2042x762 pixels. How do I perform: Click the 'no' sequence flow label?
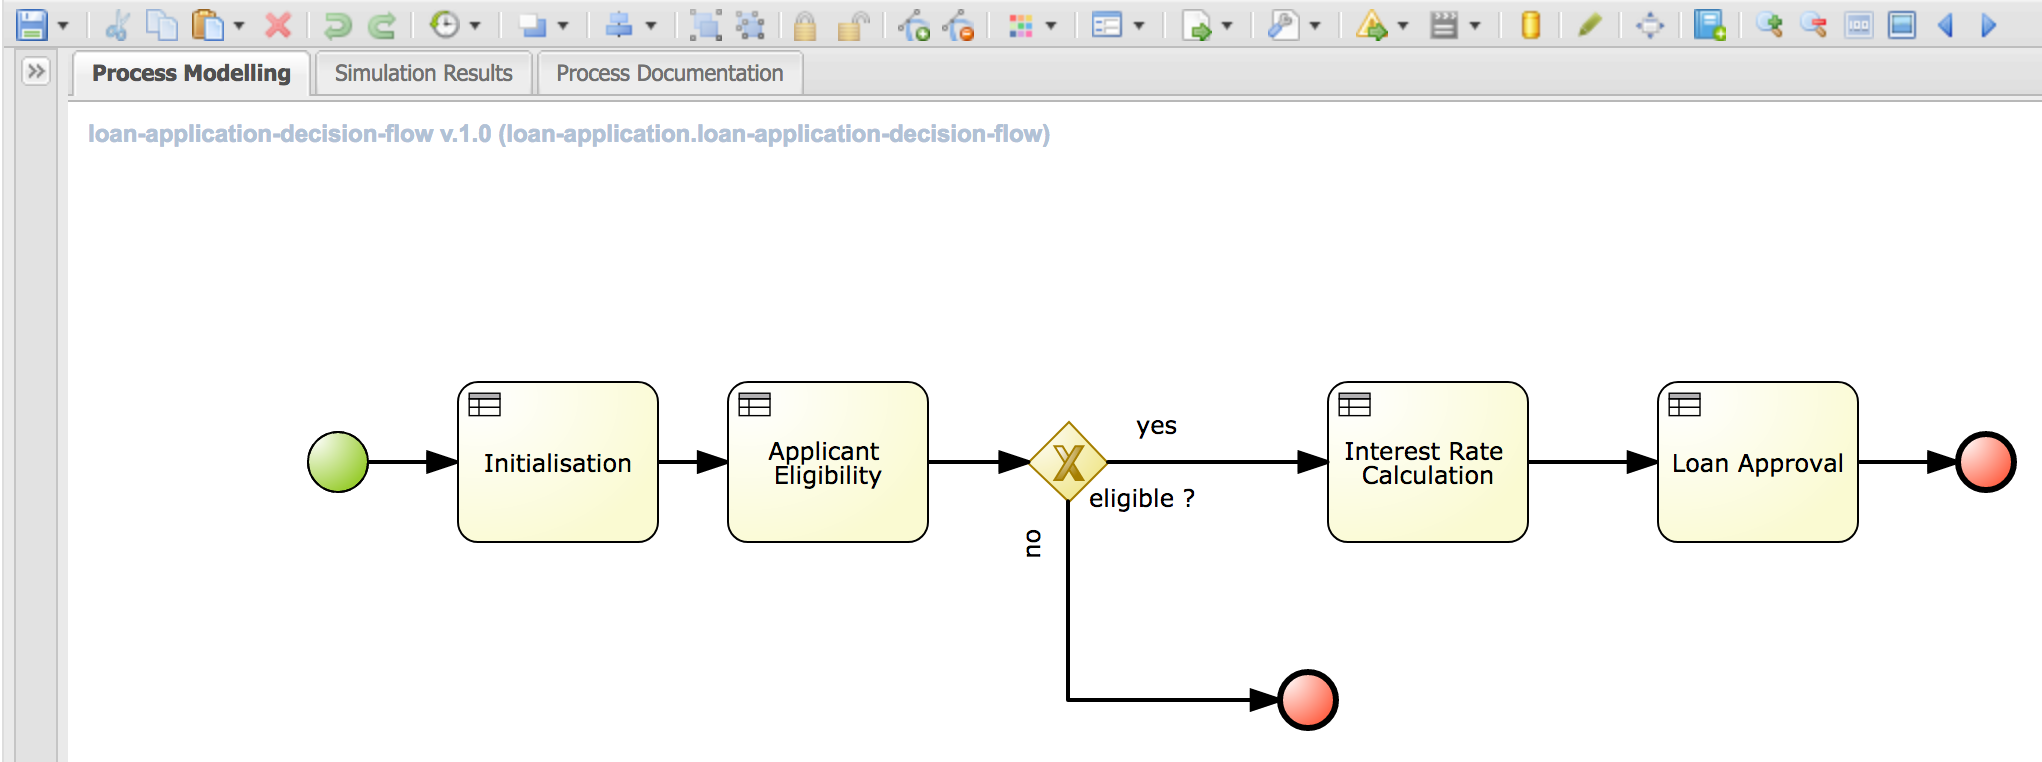(x=1033, y=543)
